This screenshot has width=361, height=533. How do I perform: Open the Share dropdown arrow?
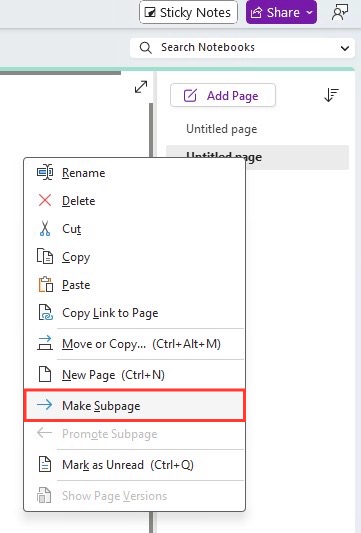(309, 13)
